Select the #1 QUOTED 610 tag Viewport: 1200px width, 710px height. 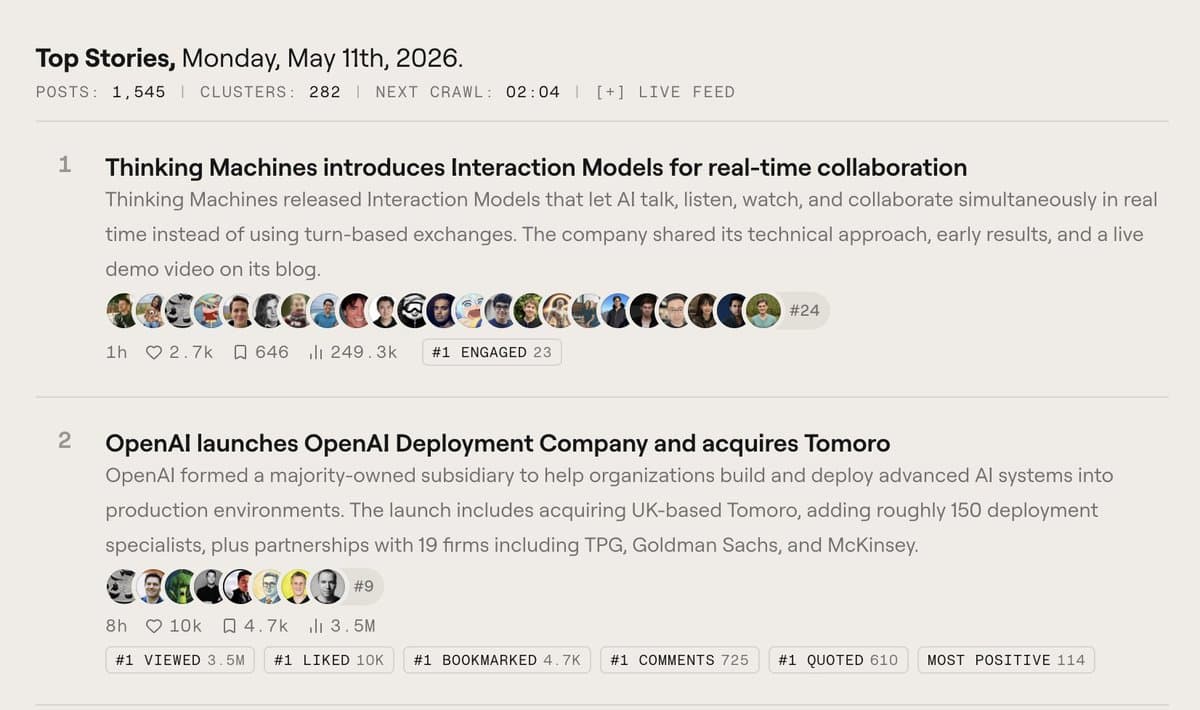tap(838, 660)
